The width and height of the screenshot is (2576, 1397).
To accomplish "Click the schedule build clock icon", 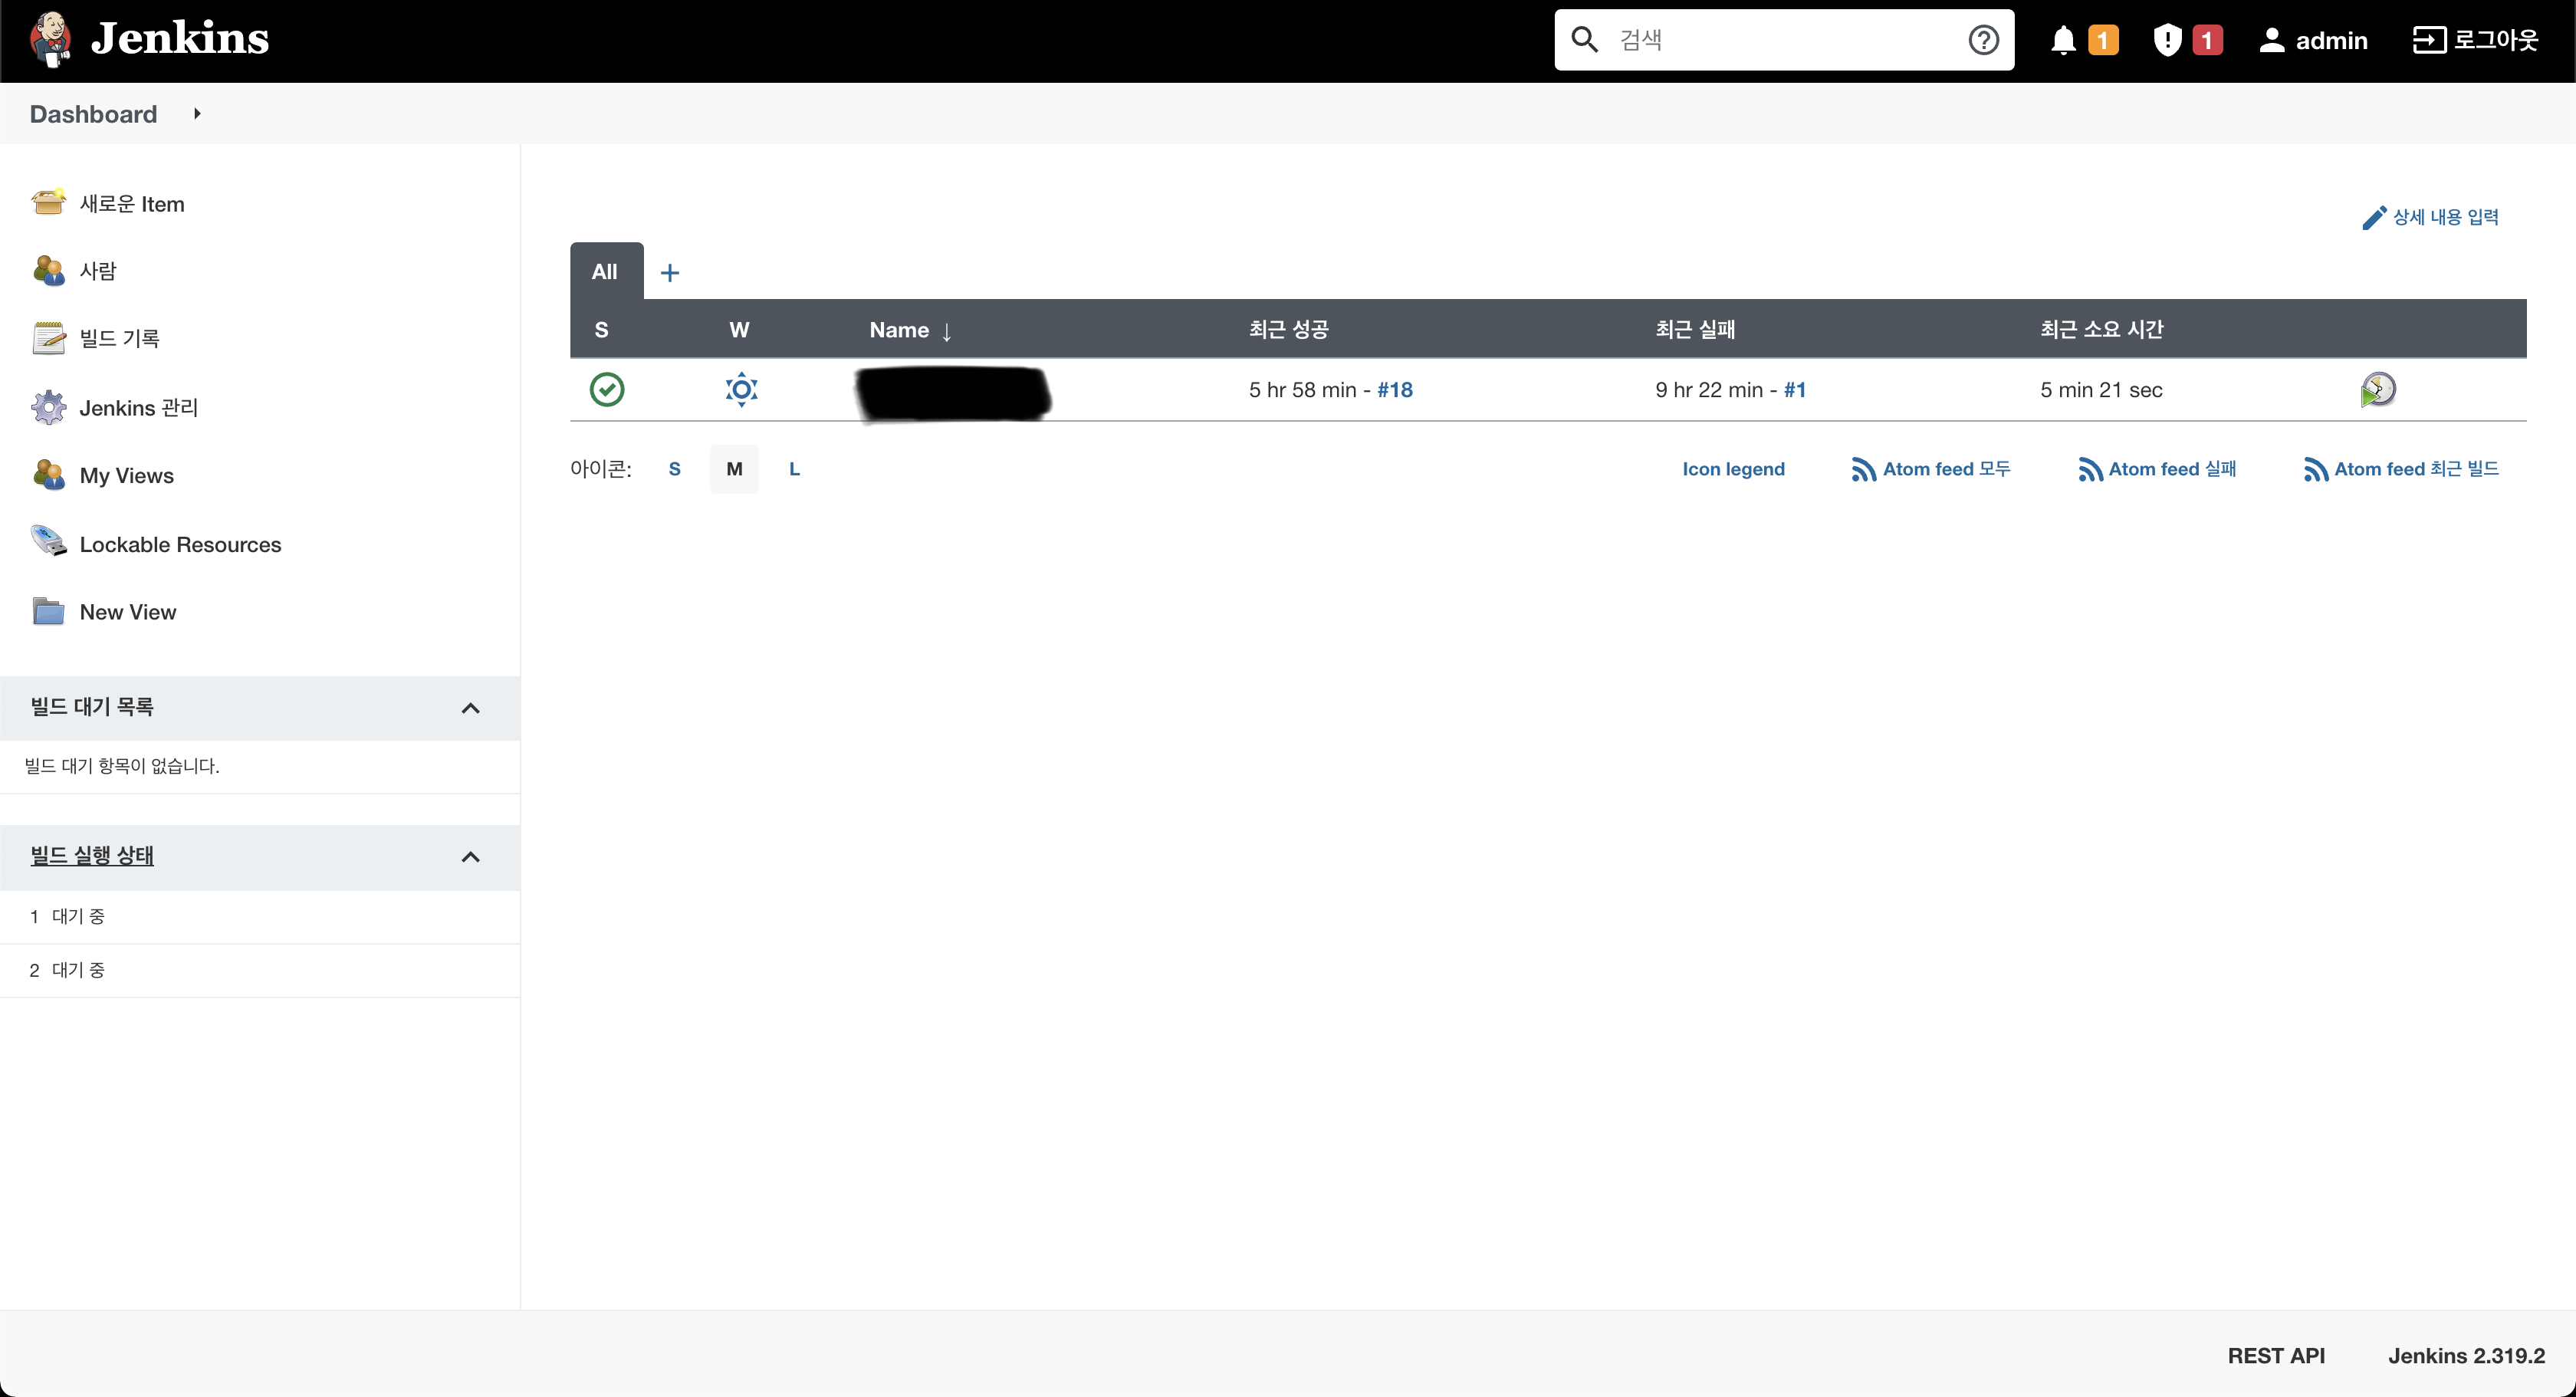I will coord(2377,389).
